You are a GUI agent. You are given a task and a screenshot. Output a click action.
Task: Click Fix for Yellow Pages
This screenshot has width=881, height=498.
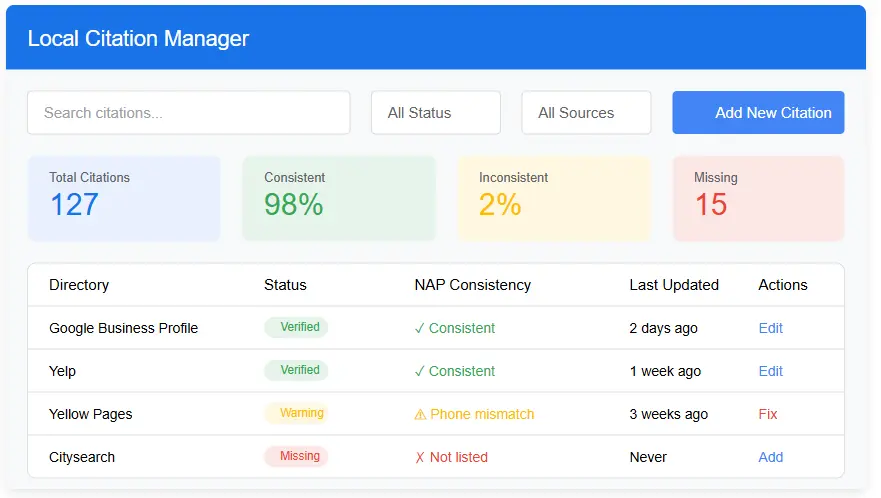[x=768, y=414]
